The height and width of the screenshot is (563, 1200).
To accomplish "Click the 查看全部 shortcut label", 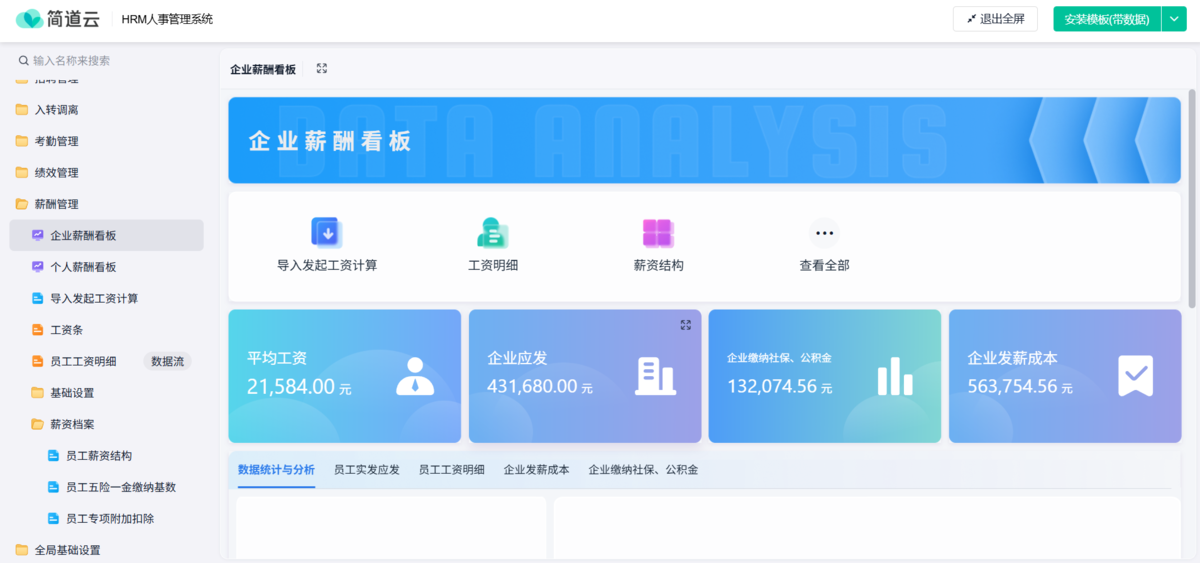I will (x=824, y=266).
